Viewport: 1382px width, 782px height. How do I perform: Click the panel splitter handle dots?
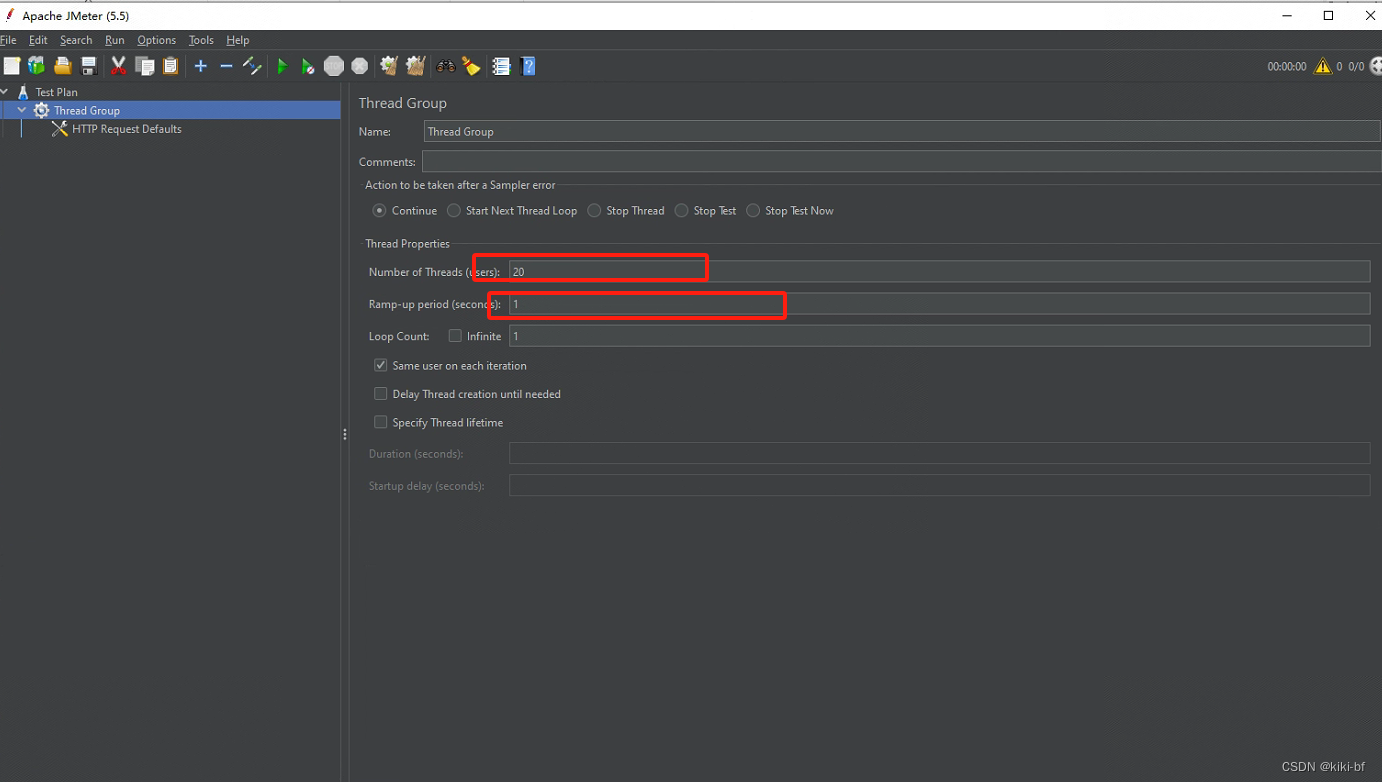(345, 434)
